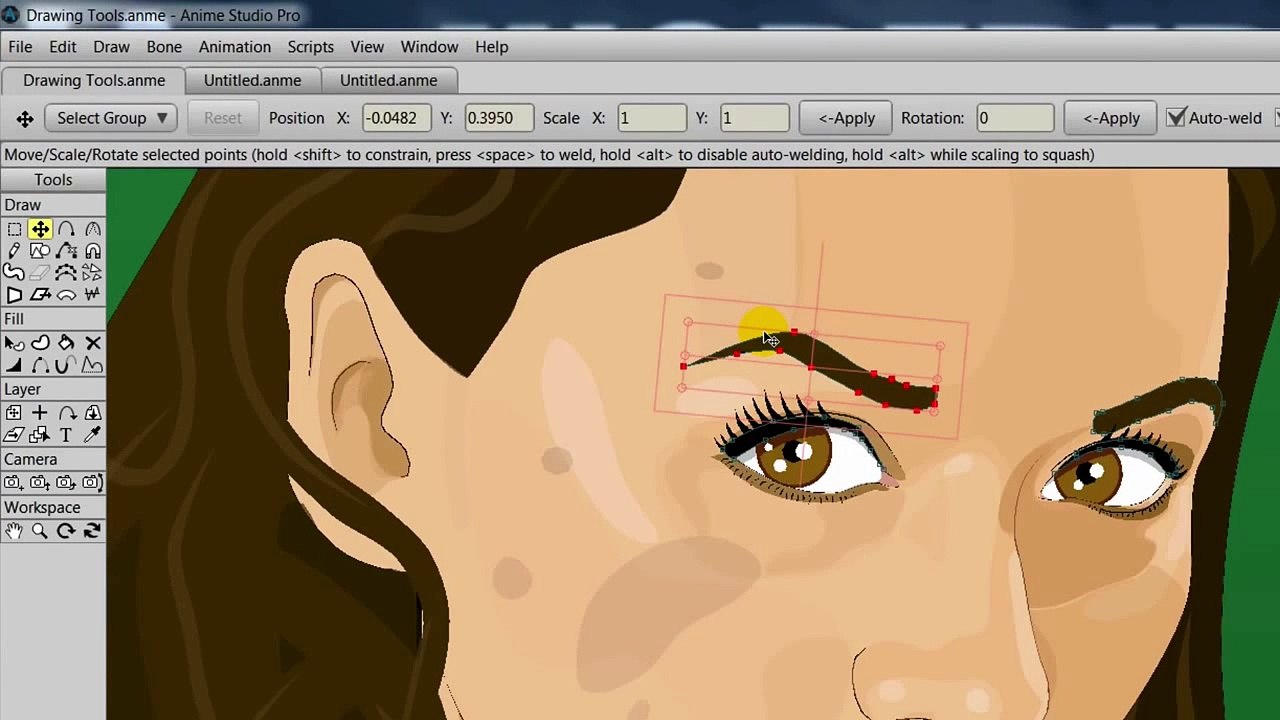Select the Layer Selector tool
Image resolution: width=1280 pixels, height=720 pixels.
point(40,435)
